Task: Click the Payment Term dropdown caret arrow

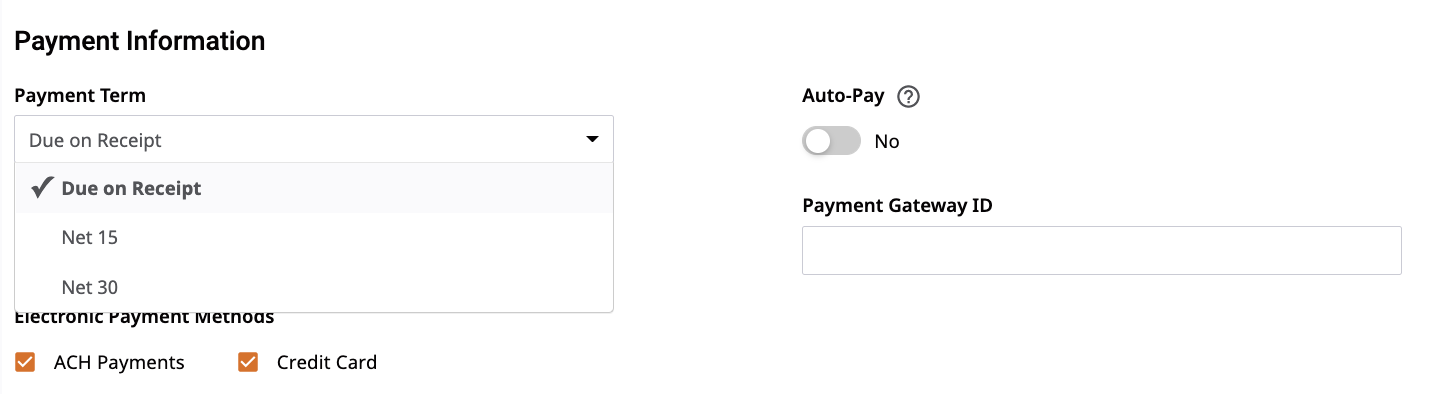Action: (592, 140)
